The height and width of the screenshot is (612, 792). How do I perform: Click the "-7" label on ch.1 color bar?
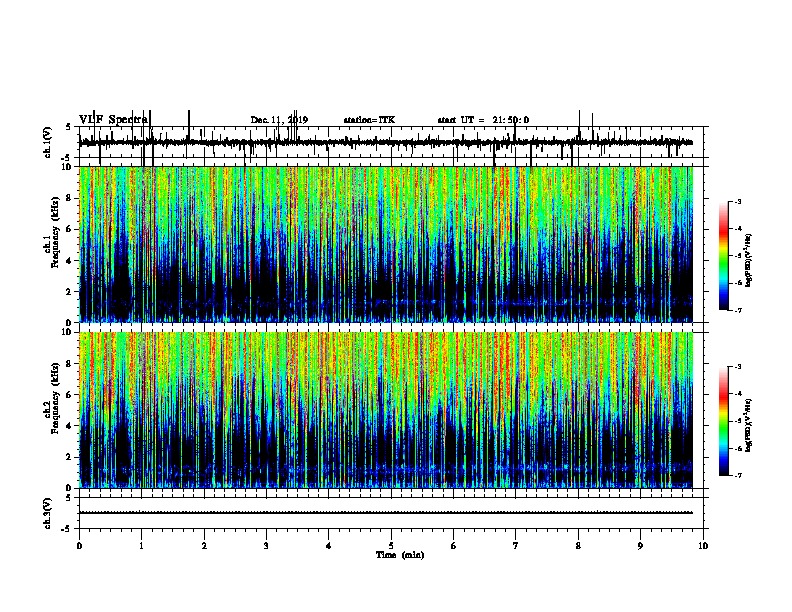[x=738, y=310]
